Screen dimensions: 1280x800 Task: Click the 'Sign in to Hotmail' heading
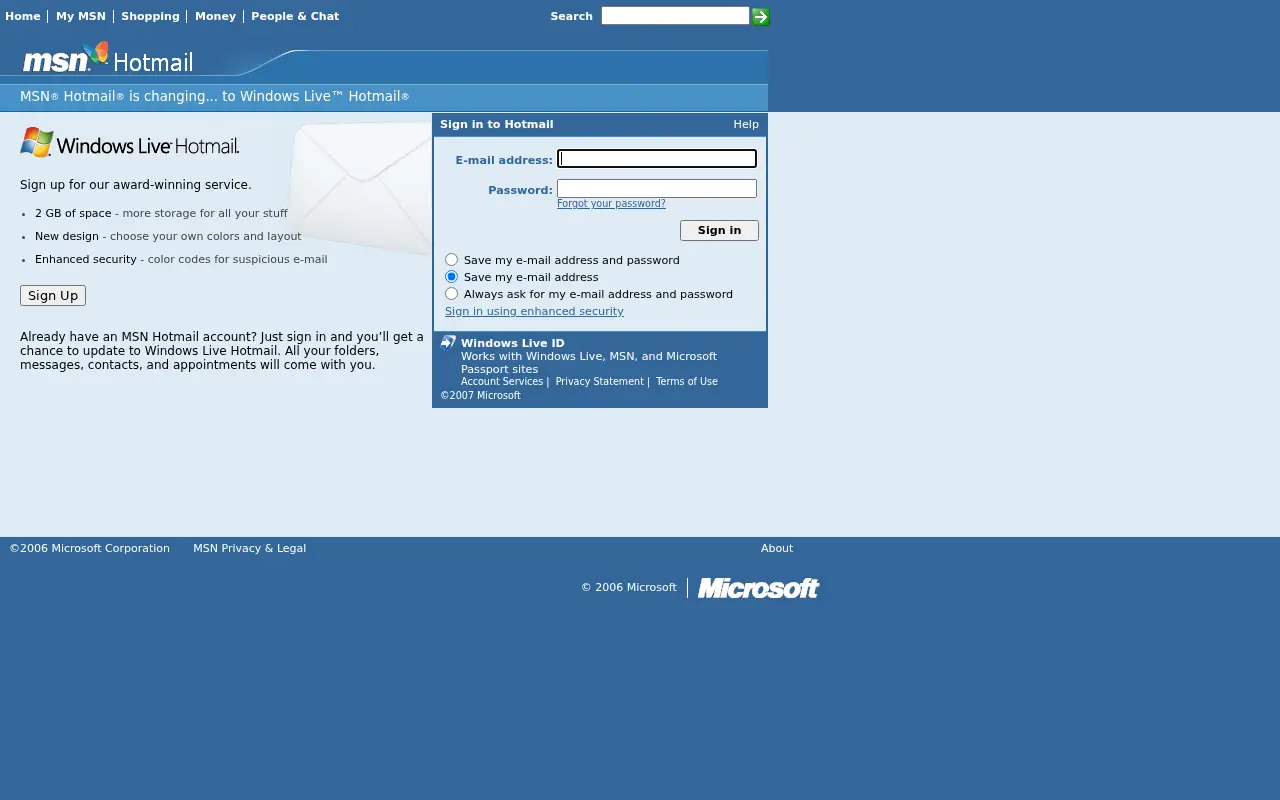[497, 124]
